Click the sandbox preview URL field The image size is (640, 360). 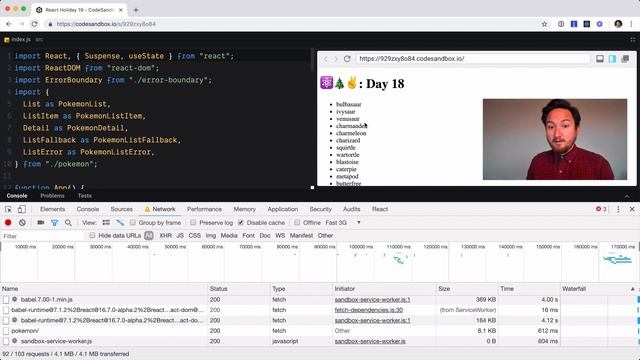point(473,59)
